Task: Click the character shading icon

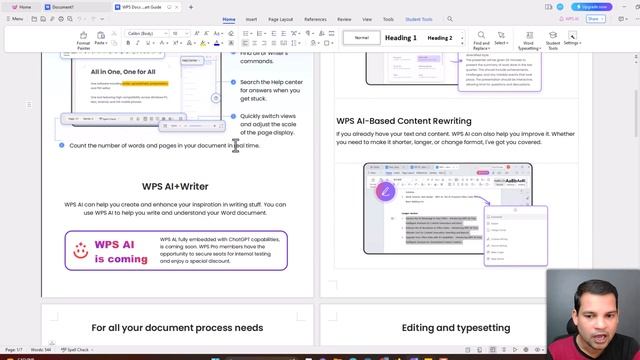Action: click(x=231, y=43)
